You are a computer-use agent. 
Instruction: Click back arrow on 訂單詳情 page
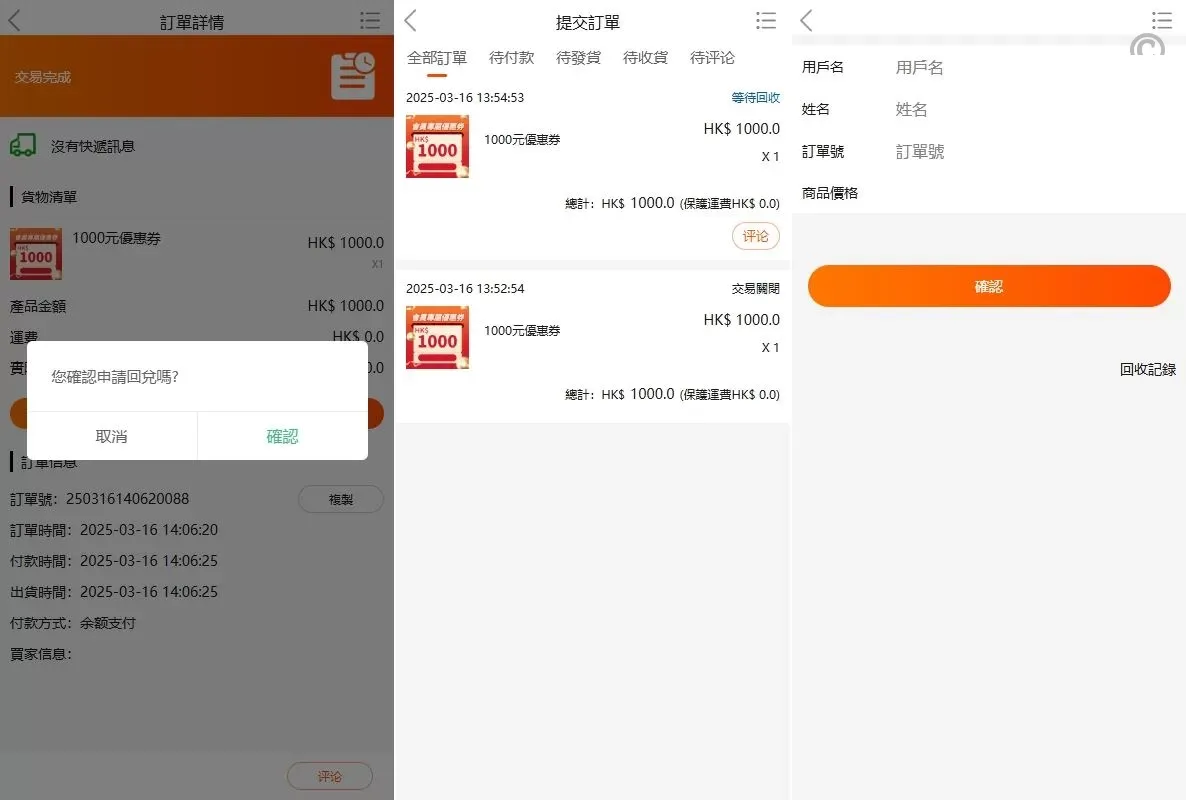pos(14,21)
